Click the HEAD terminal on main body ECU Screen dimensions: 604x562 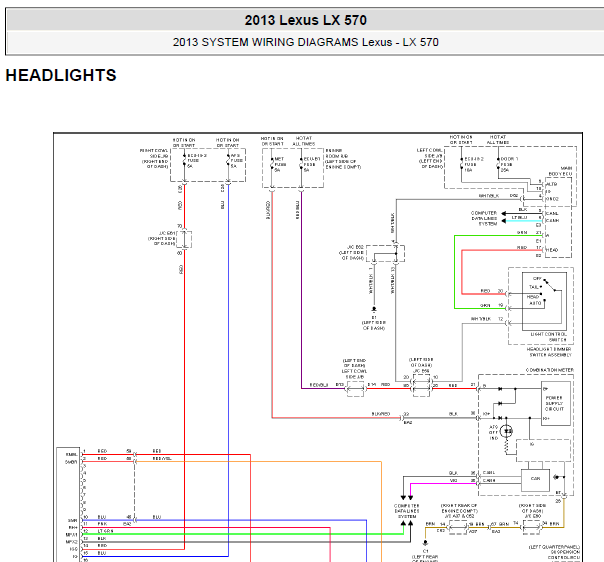[552, 250]
